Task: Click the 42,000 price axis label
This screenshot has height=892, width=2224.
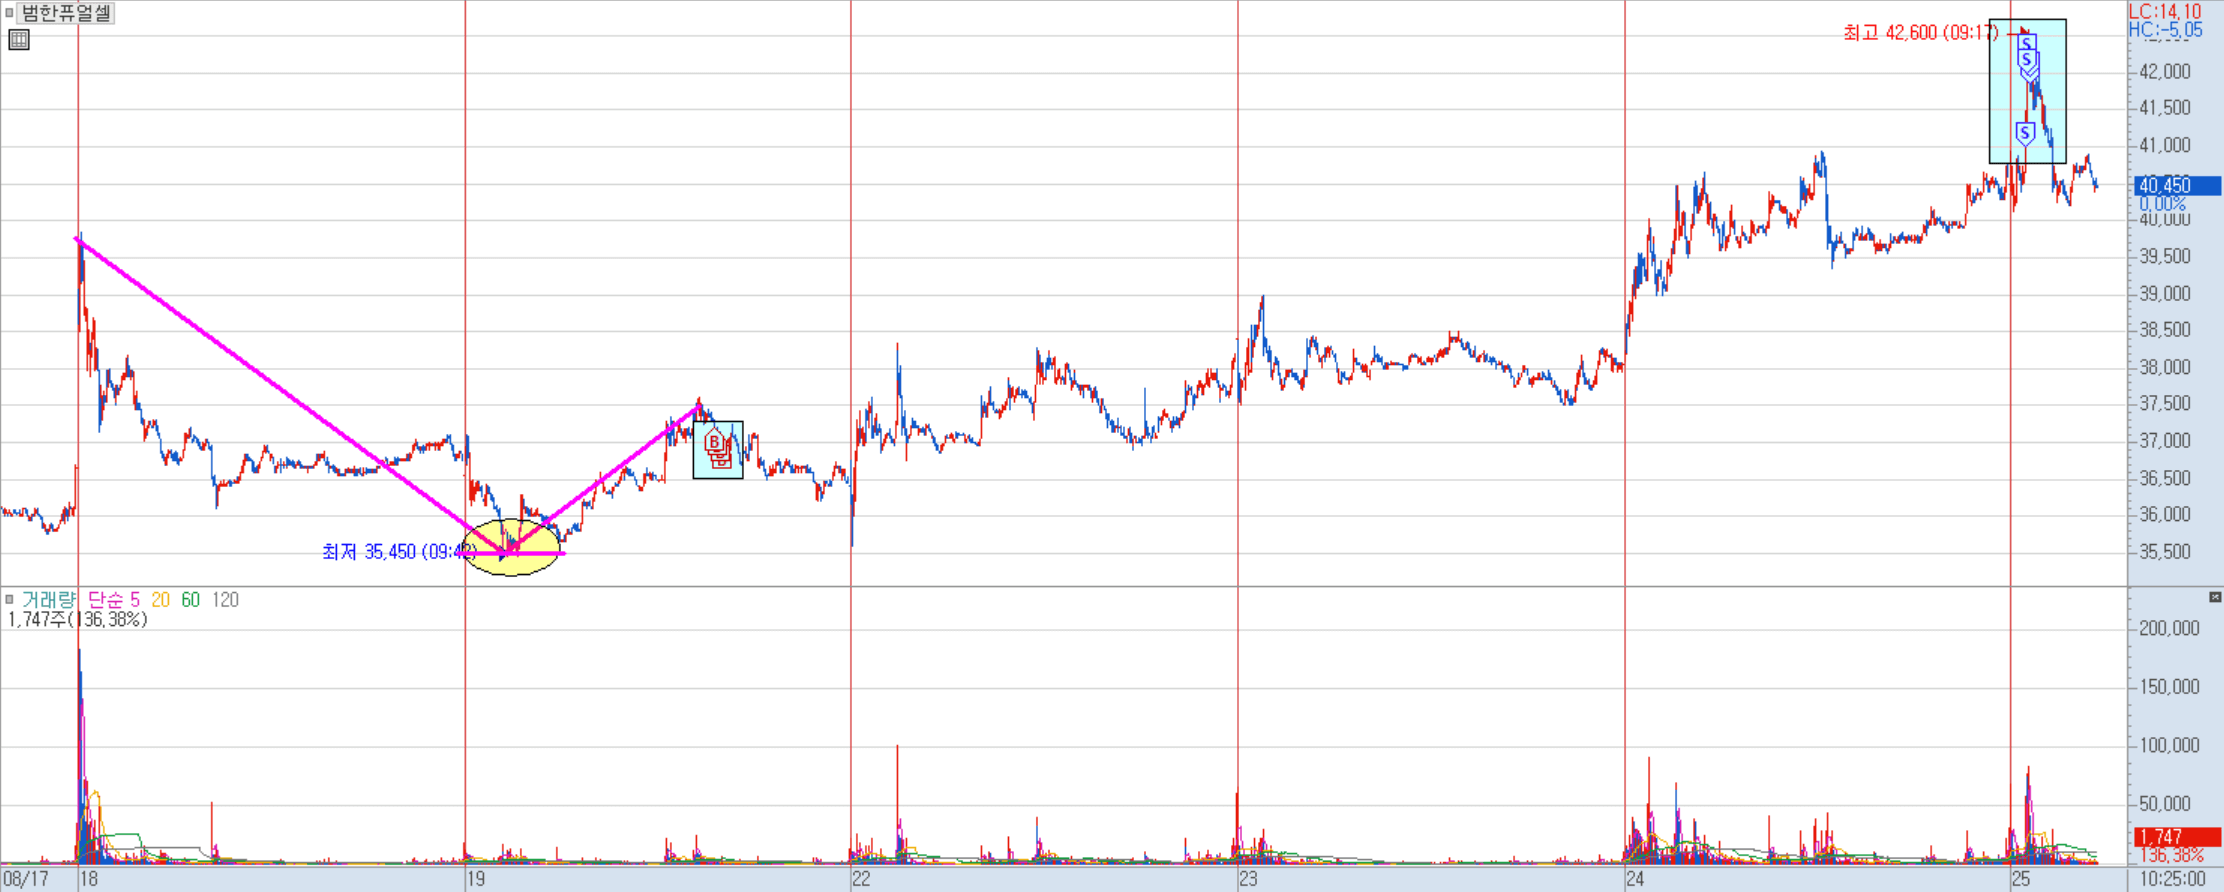Action: click(2165, 72)
